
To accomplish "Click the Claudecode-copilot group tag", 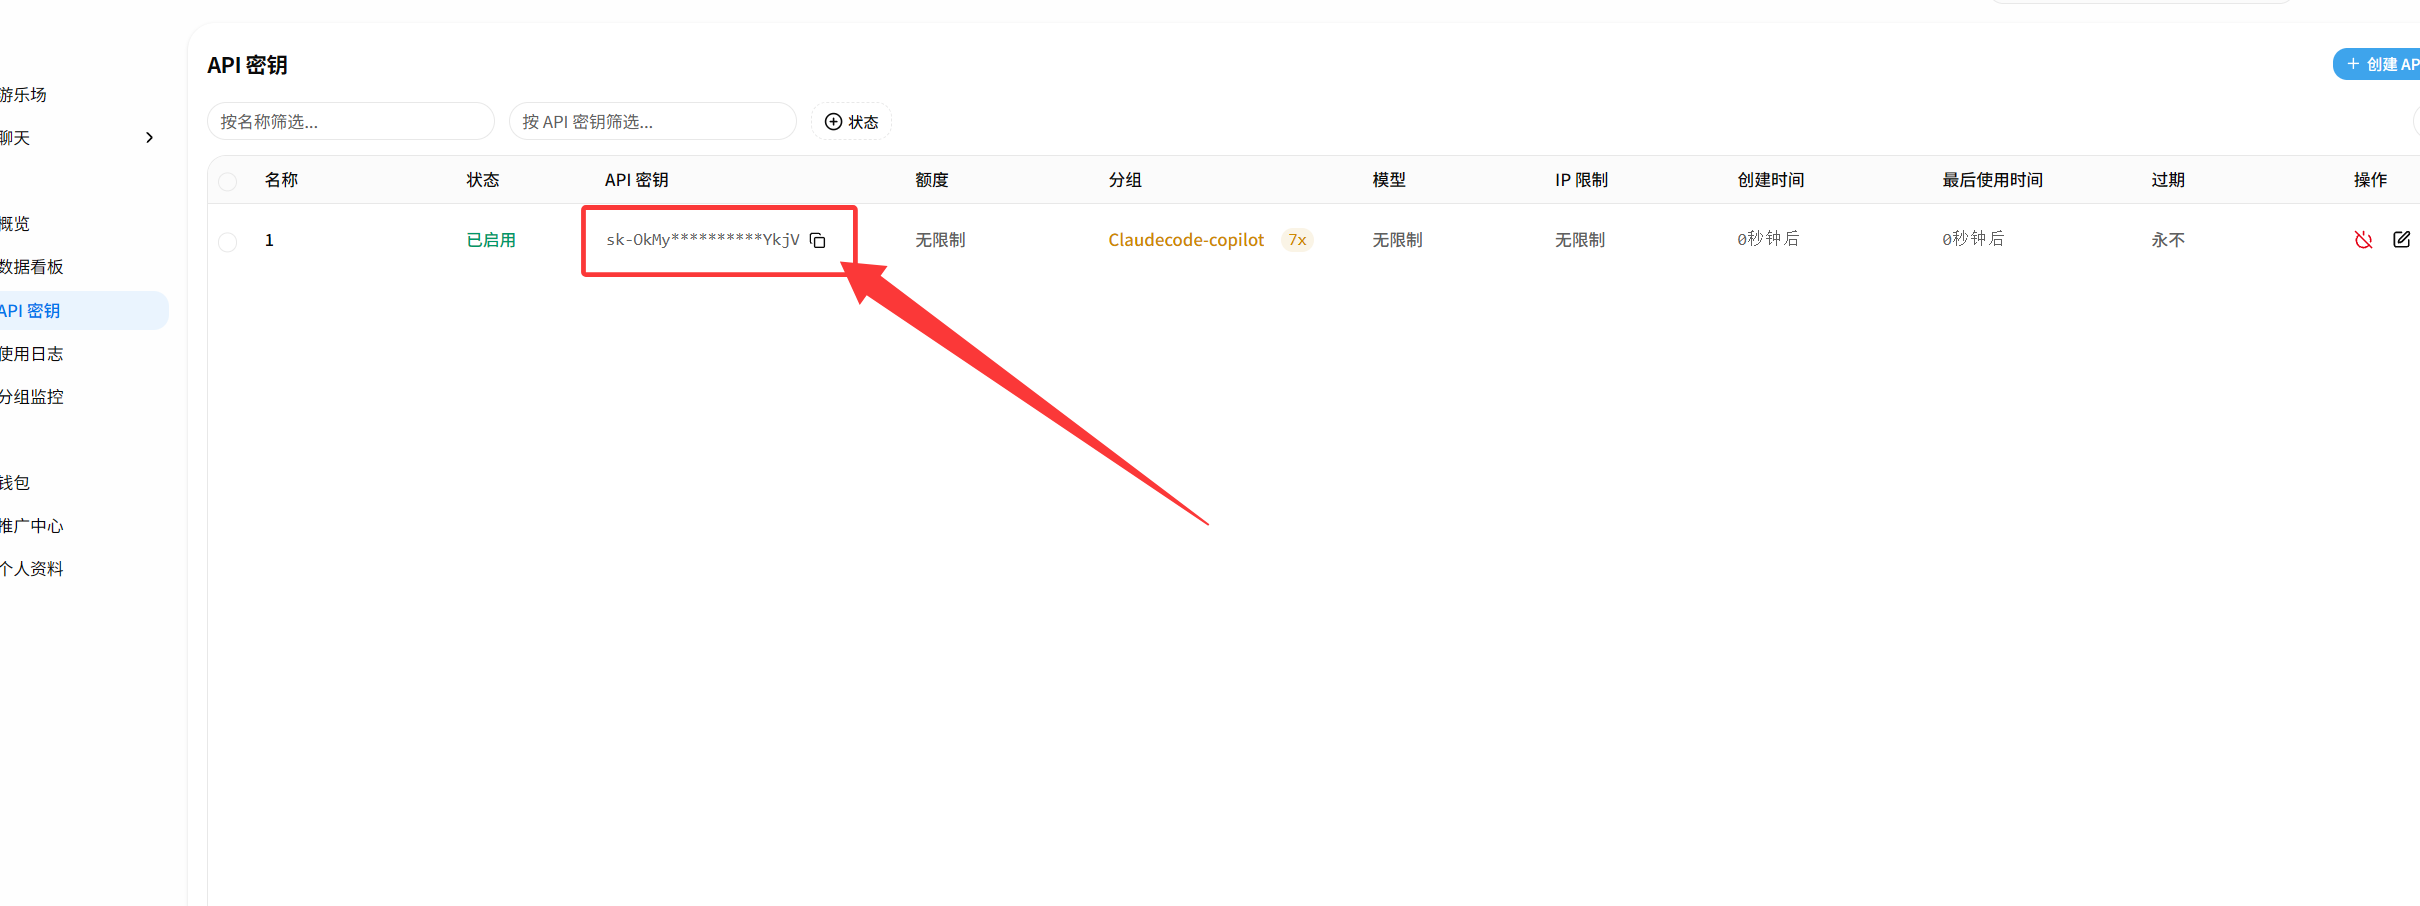I will point(1186,240).
